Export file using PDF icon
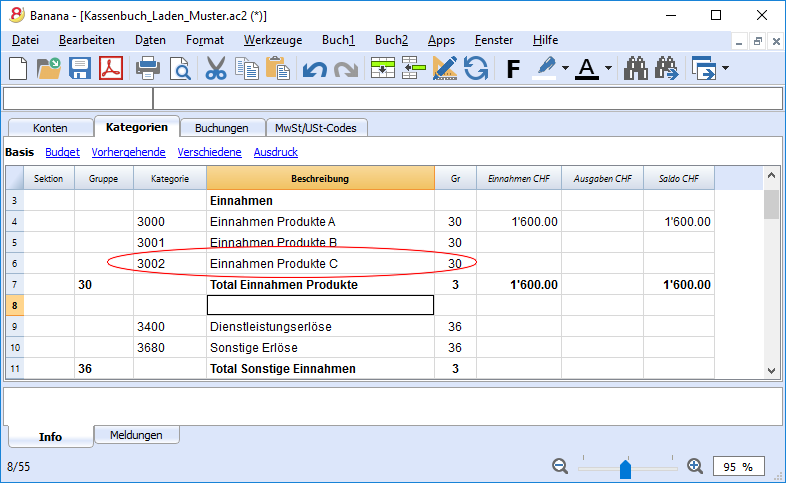786x483 pixels. click(x=111, y=68)
